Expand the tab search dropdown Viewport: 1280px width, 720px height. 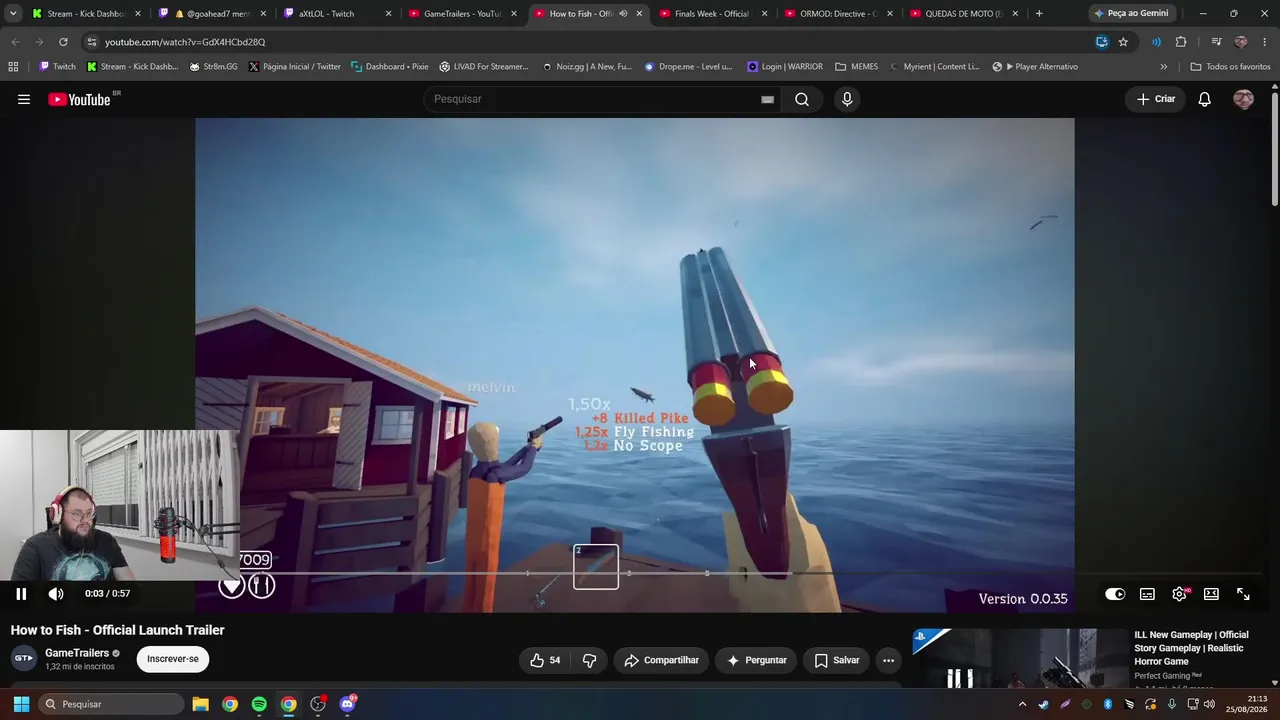(x=13, y=14)
